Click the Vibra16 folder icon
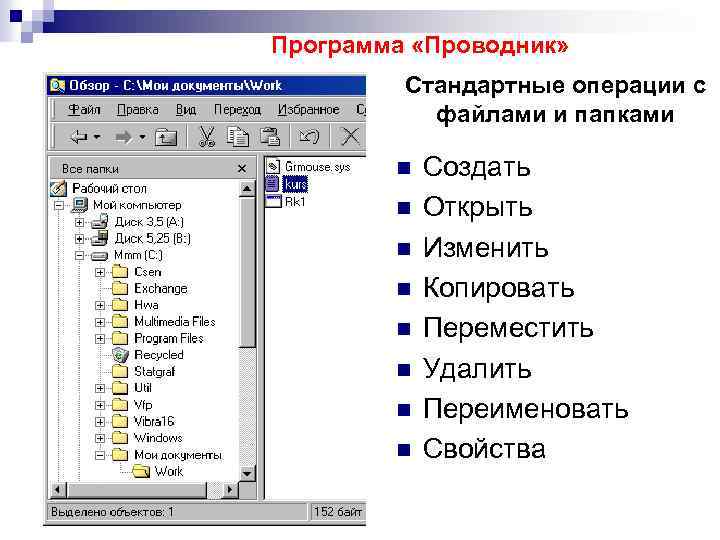Viewport: 720px width, 540px height. (x=120, y=421)
